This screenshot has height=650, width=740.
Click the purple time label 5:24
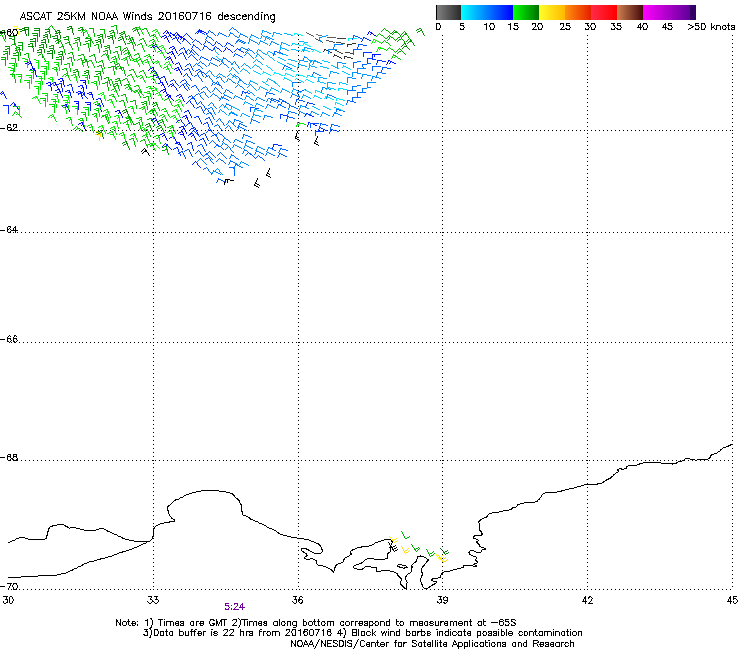pyautogui.click(x=235, y=607)
